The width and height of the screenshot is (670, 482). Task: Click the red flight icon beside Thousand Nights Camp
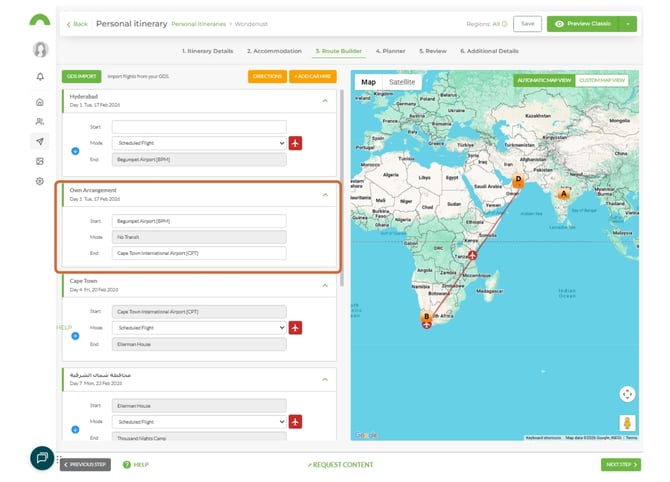tap(295, 422)
